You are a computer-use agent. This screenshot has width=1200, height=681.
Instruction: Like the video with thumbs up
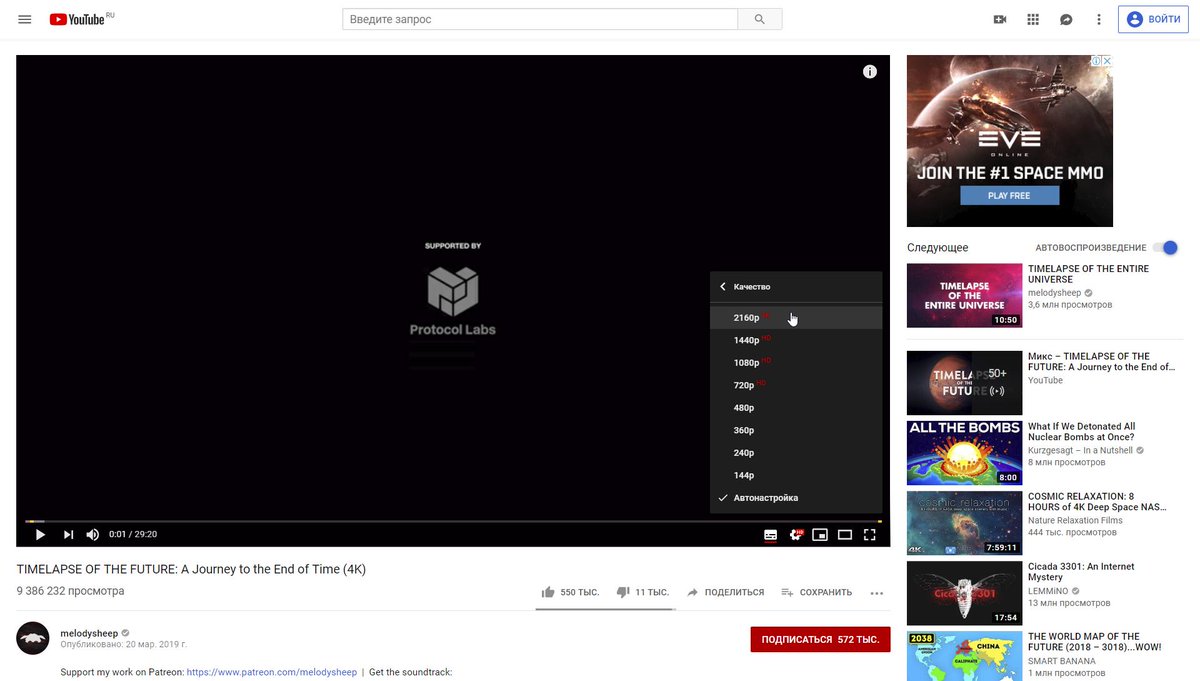click(570, 592)
